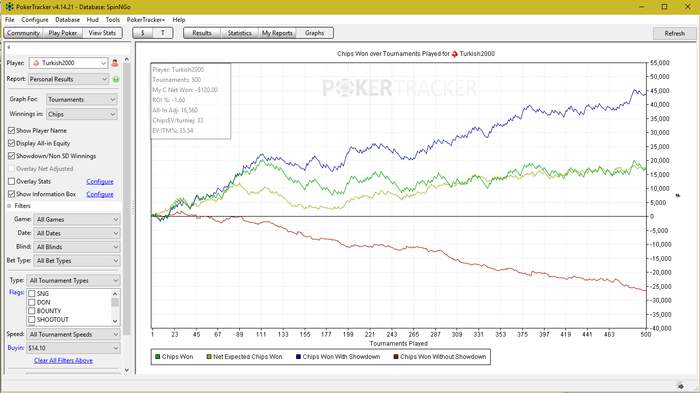The height and width of the screenshot is (393, 700).
Task: Open the Statistics tab
Action: tap(239, 33)
